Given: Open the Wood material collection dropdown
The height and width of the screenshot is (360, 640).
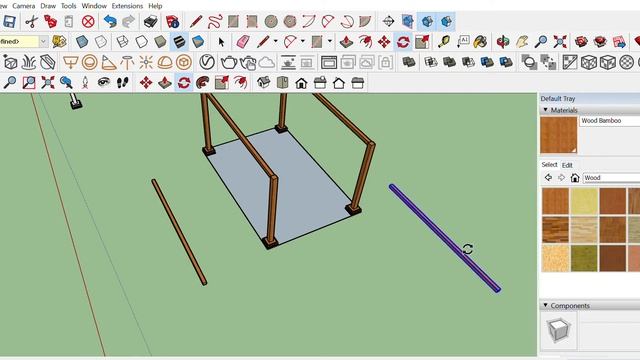Looking at the screenshot, I should tap(611, 178).
